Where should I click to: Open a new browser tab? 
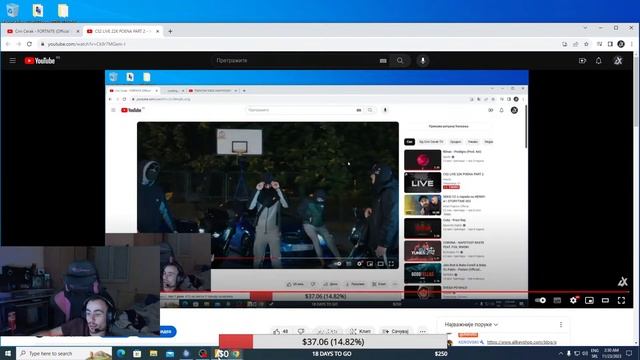(x=170, y=31)
